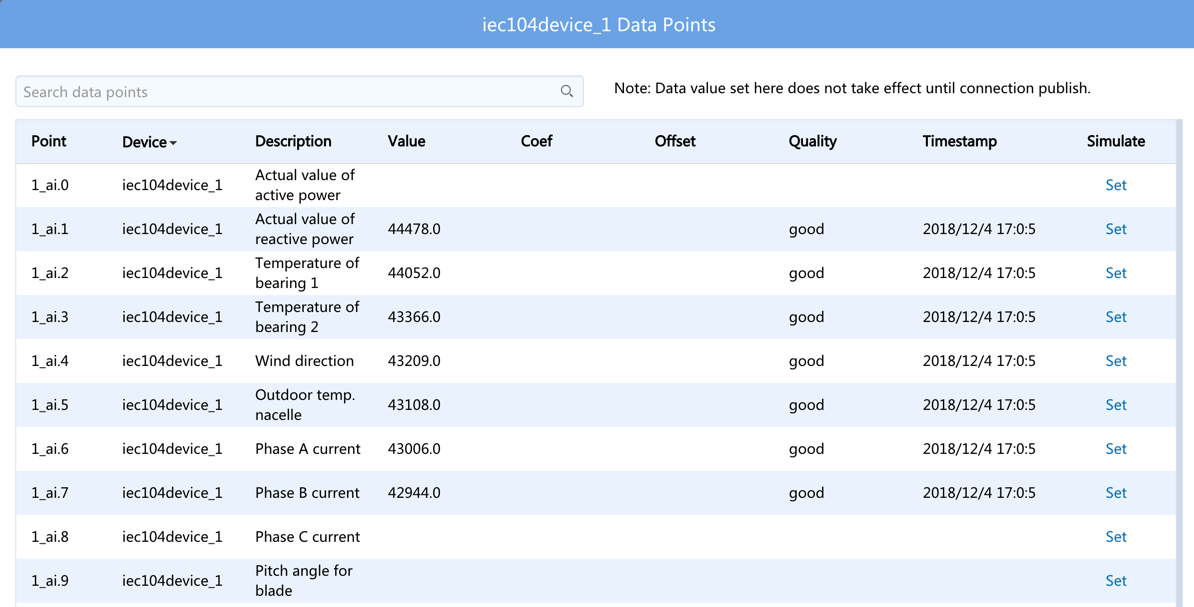The width and height of the screenshot is (1194, 607).
Task: Click Set for point 1_ai.1
Action: tap(1116, 229)
